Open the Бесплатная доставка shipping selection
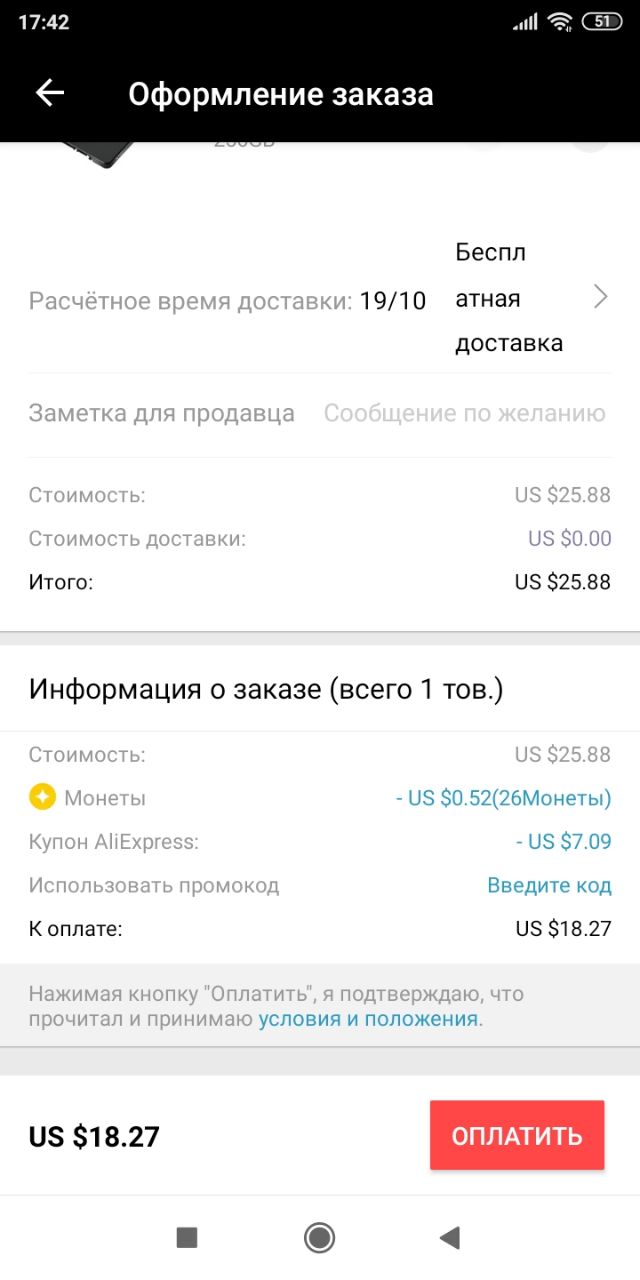This screenshot has width=640, height=1280. point(509,298)
